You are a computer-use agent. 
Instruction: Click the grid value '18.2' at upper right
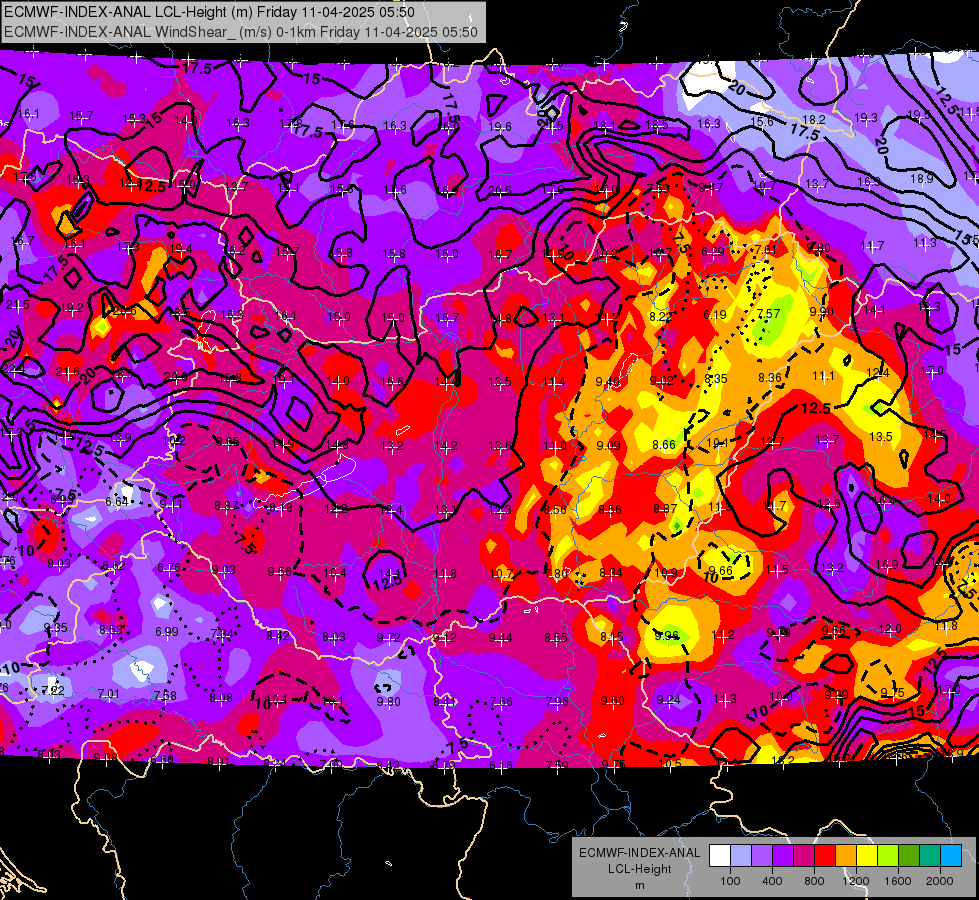click(x=814, y=119)
